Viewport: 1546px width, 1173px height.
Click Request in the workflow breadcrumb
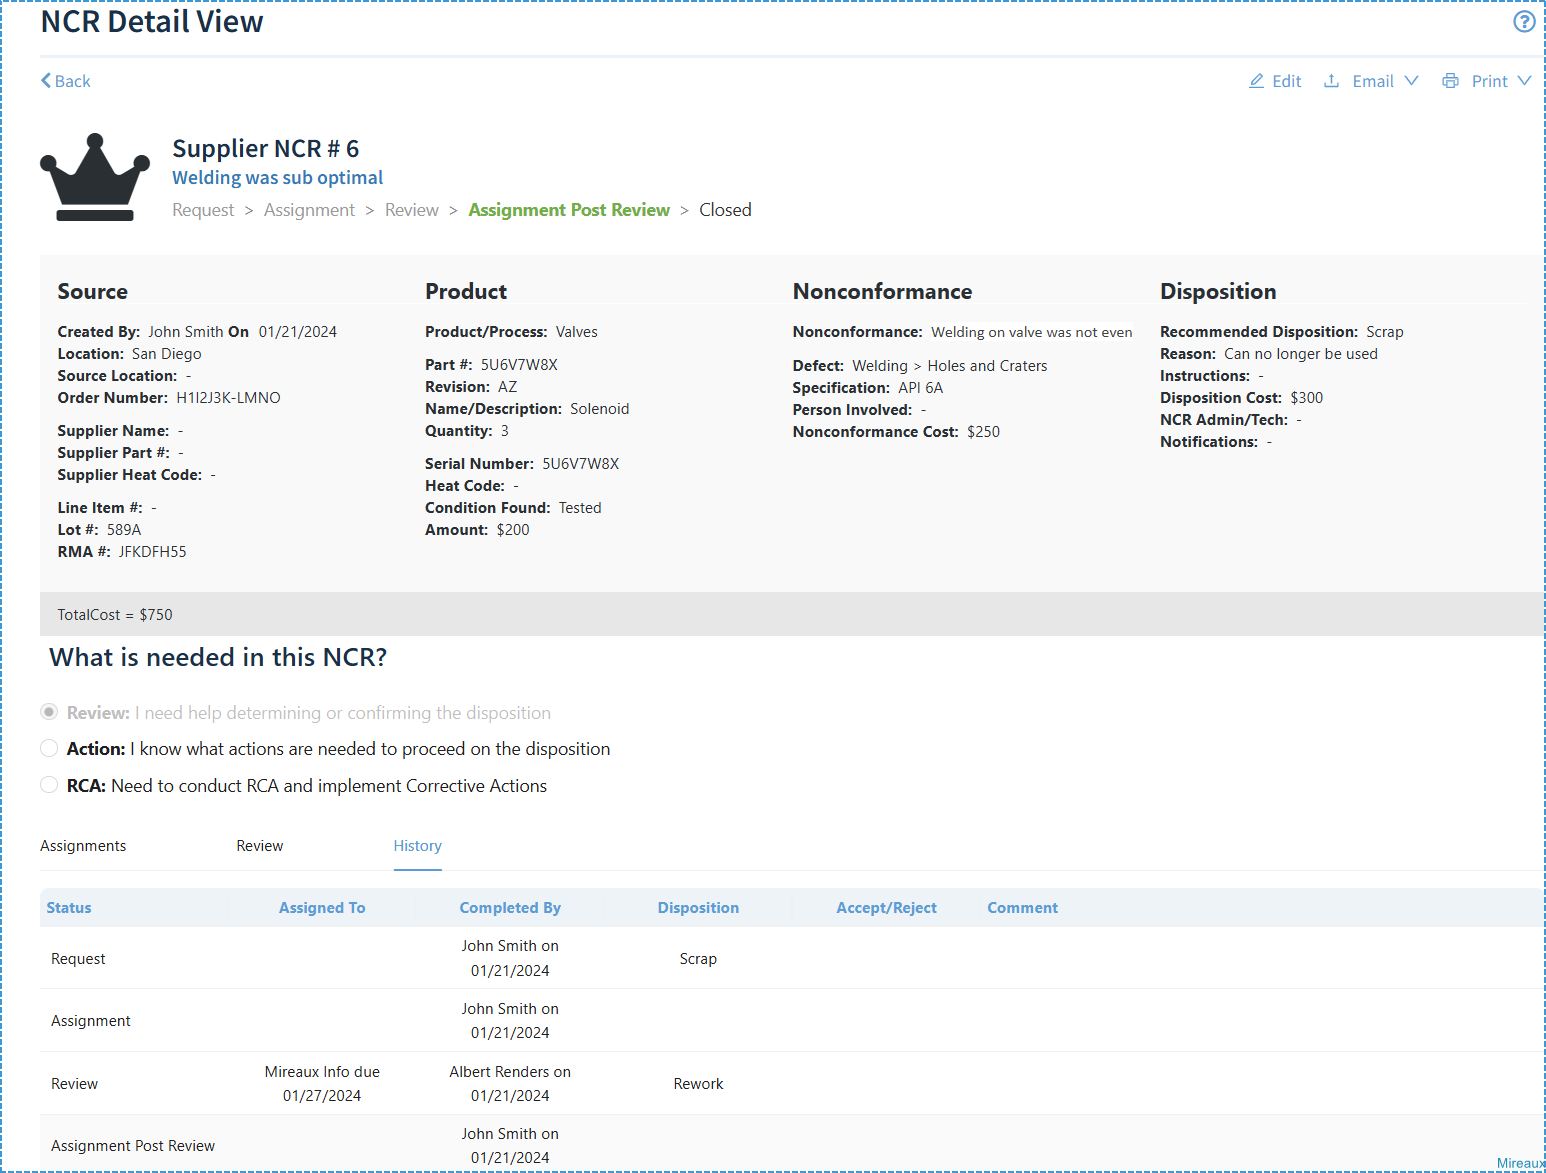tap(203, 209)
